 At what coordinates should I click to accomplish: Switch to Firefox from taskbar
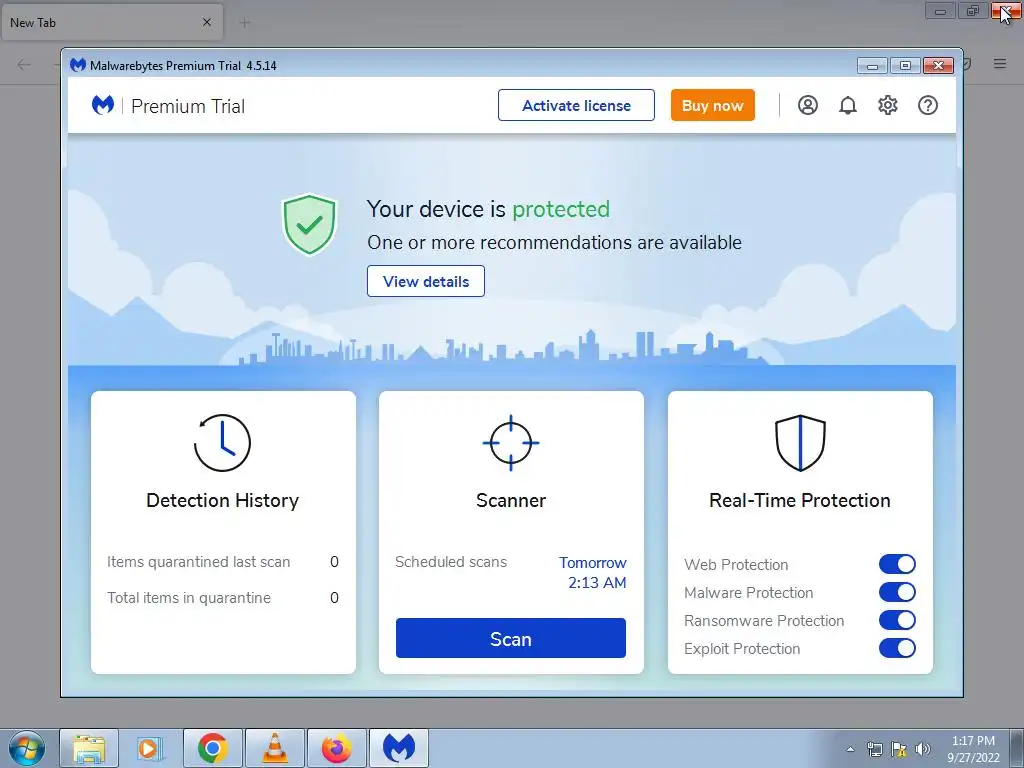click(x=336, y=748)
